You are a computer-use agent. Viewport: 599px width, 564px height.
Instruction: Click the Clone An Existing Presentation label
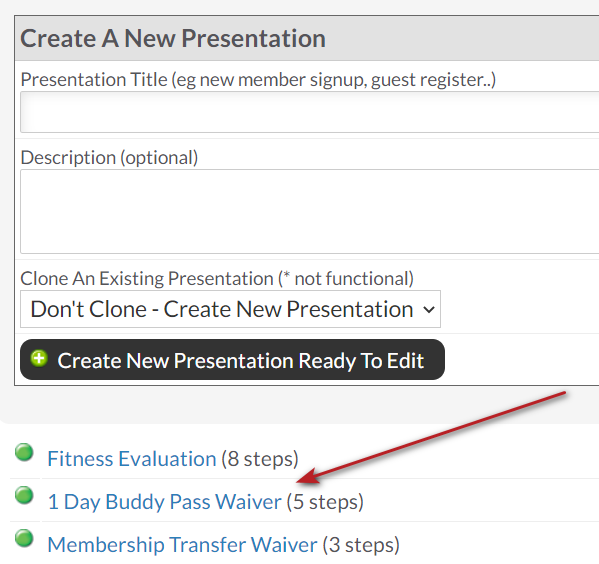[217, 278]
